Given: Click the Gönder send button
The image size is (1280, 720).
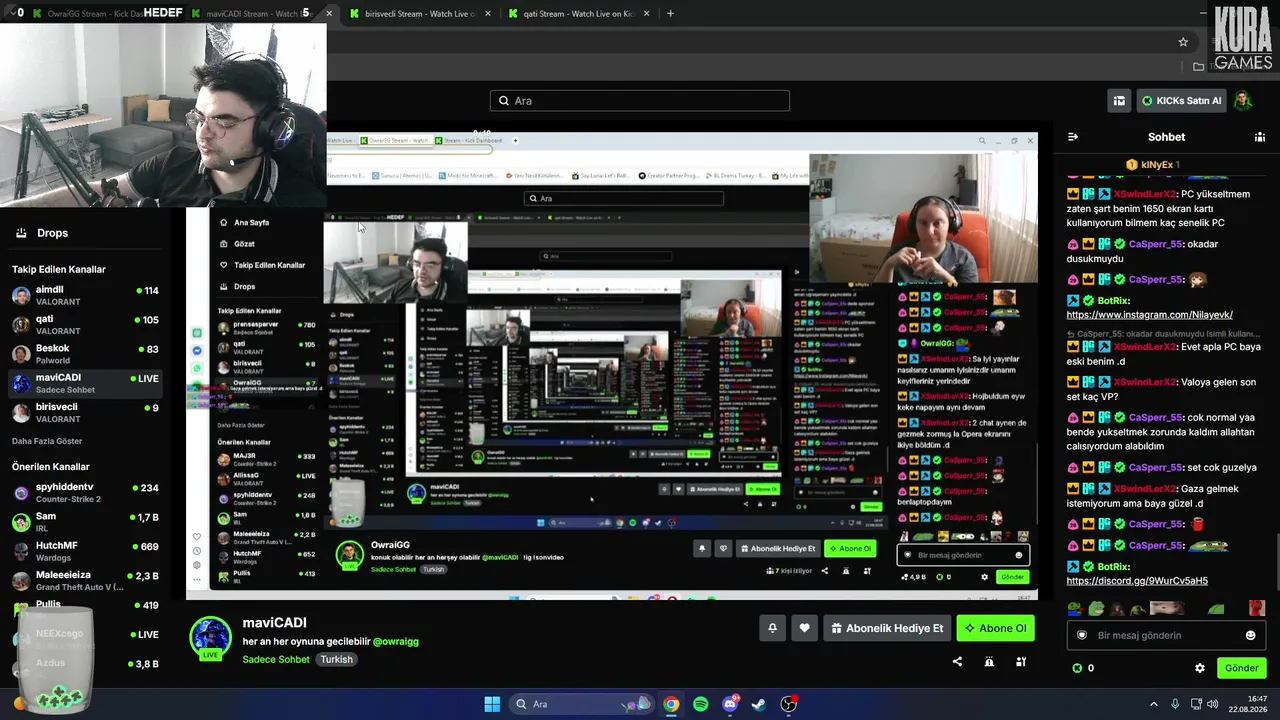Looking at the screenshot, I should pyautogui.click(x=1241, y=668).
